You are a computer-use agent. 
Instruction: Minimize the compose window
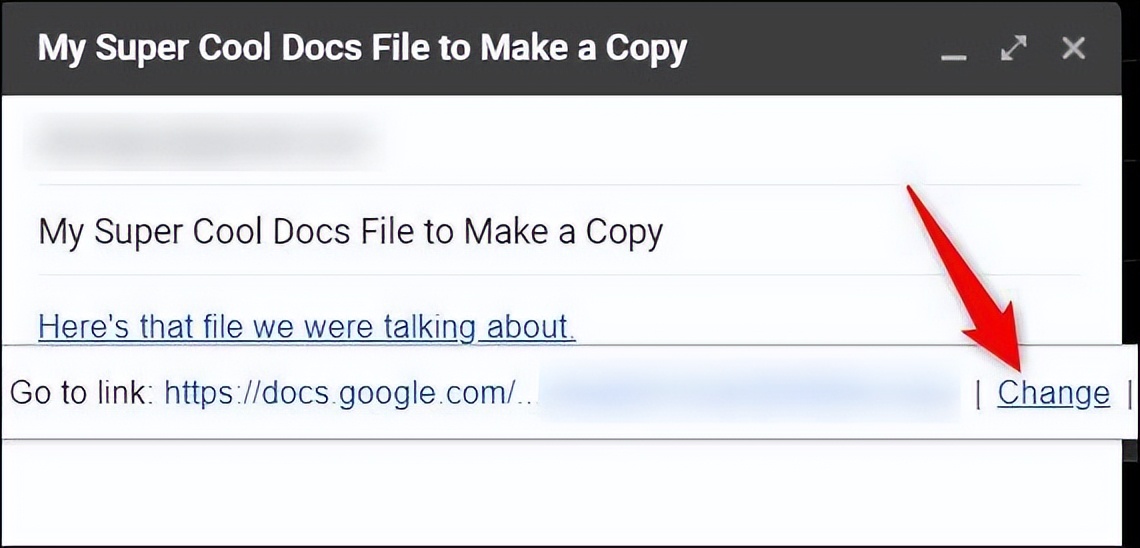coord(953,49)
